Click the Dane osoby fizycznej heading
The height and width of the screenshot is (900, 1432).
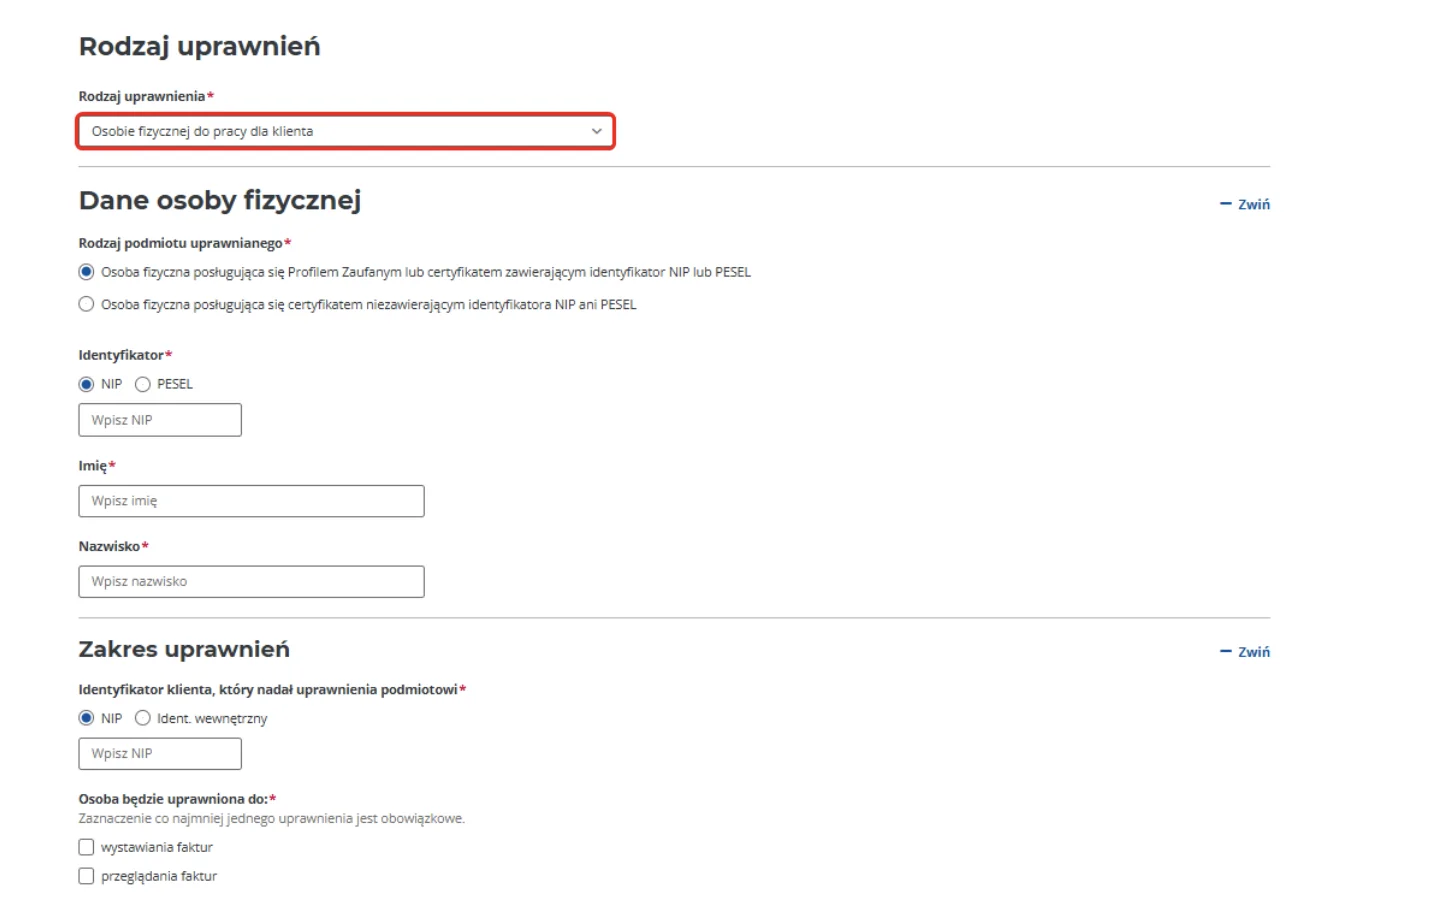coord(220,200)
